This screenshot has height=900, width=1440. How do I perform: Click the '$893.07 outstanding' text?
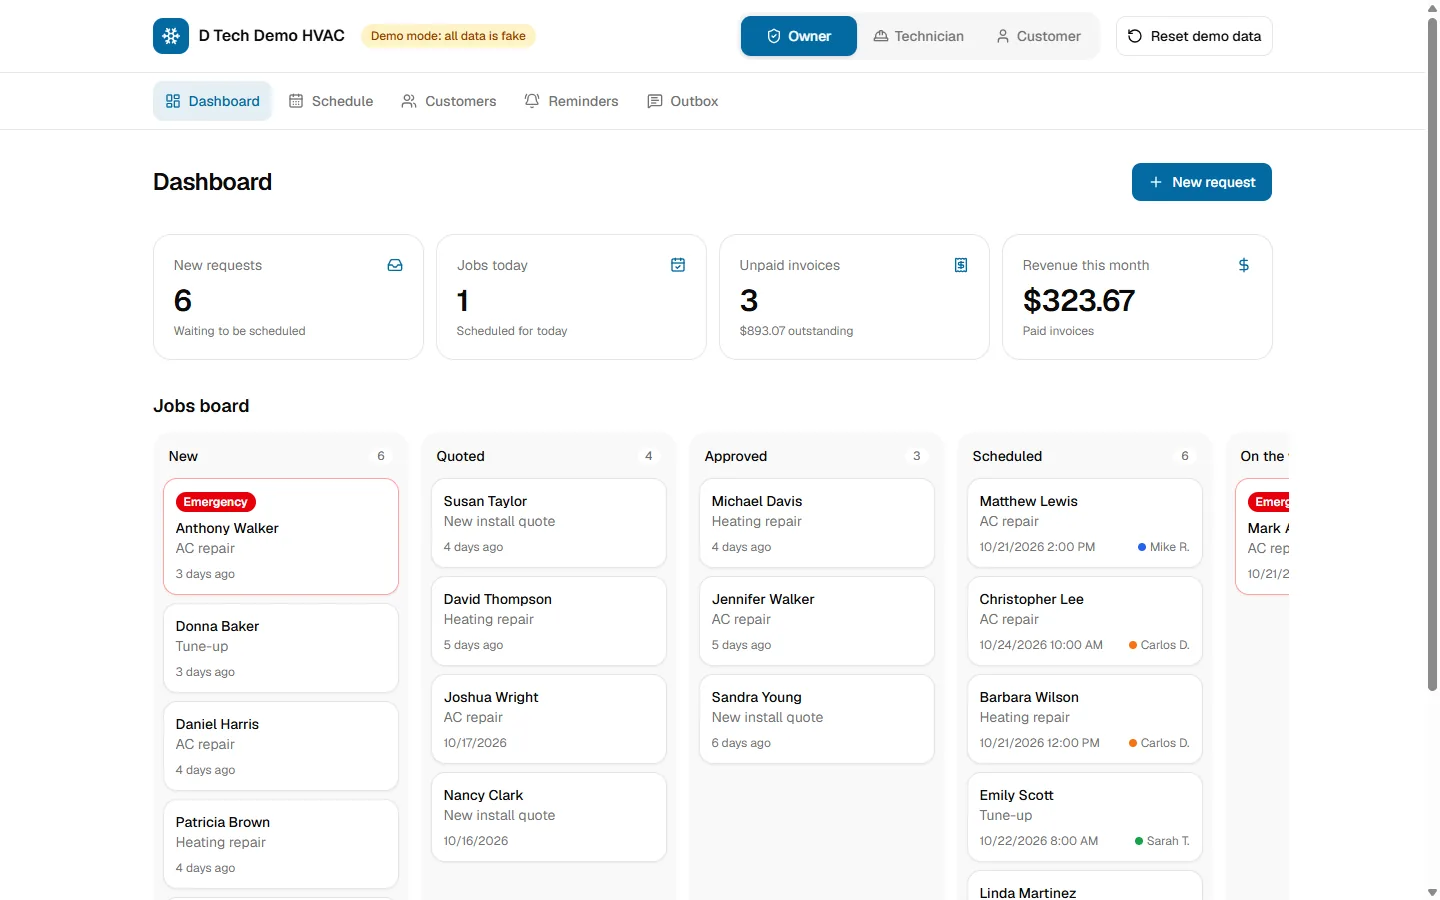pos(796,331)
